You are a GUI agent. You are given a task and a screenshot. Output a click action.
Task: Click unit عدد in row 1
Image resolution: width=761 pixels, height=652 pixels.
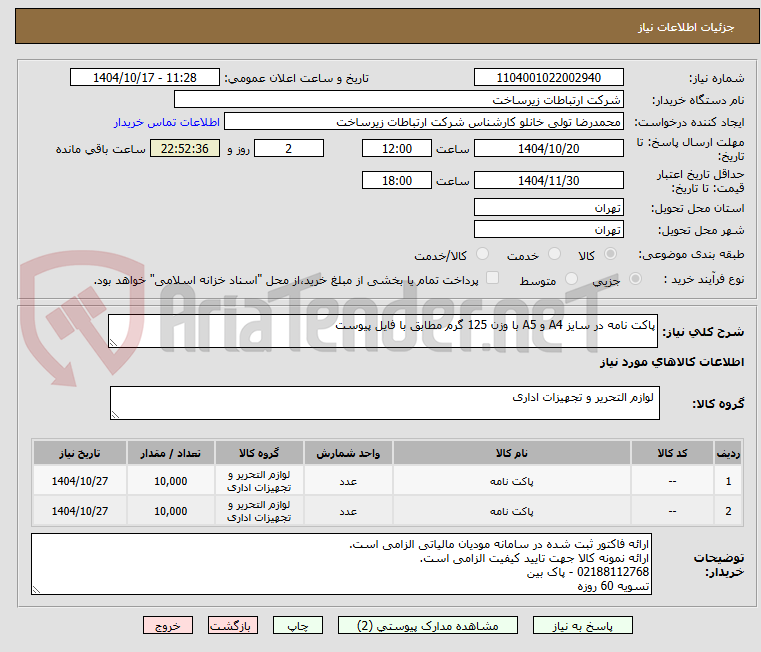pos(348,481)
